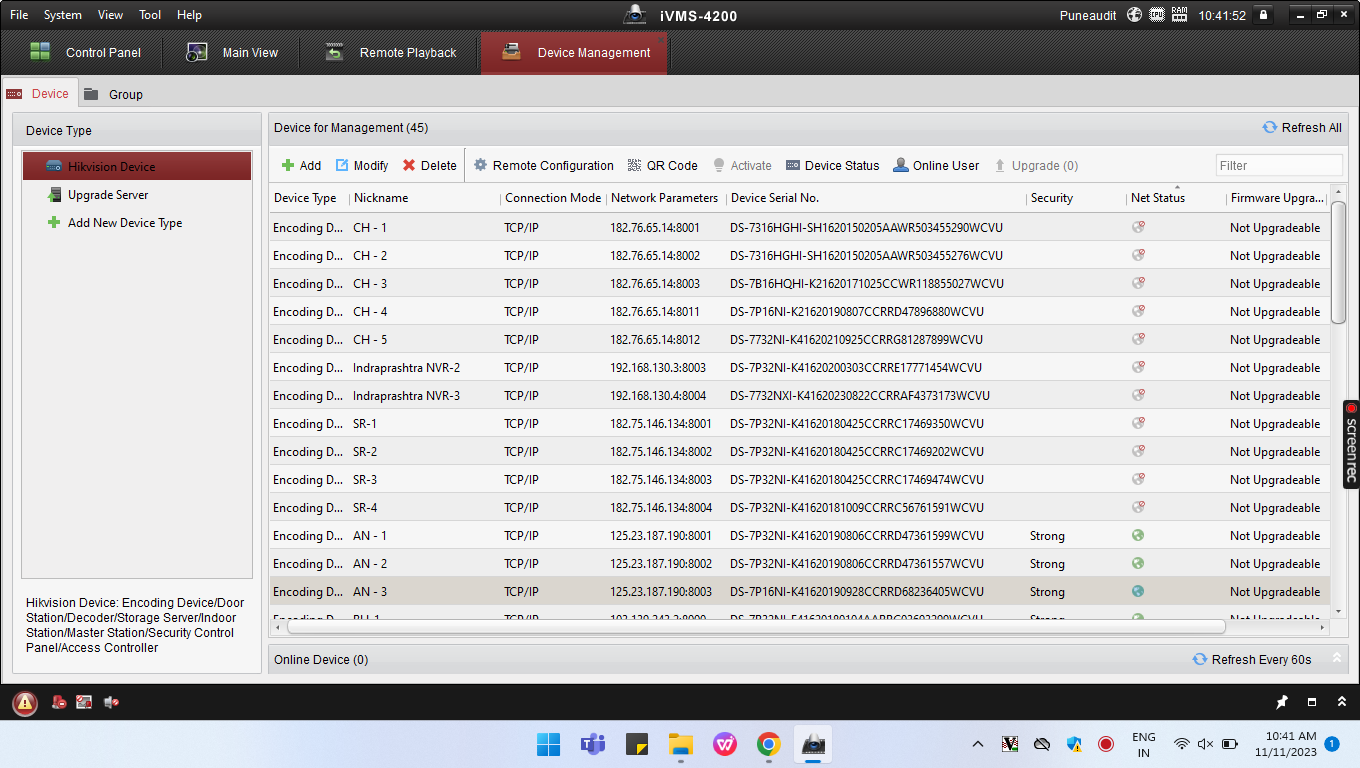This screenshot has height=768, width=1360.
Task: Add a new device
Action: (x=301, y=166)
